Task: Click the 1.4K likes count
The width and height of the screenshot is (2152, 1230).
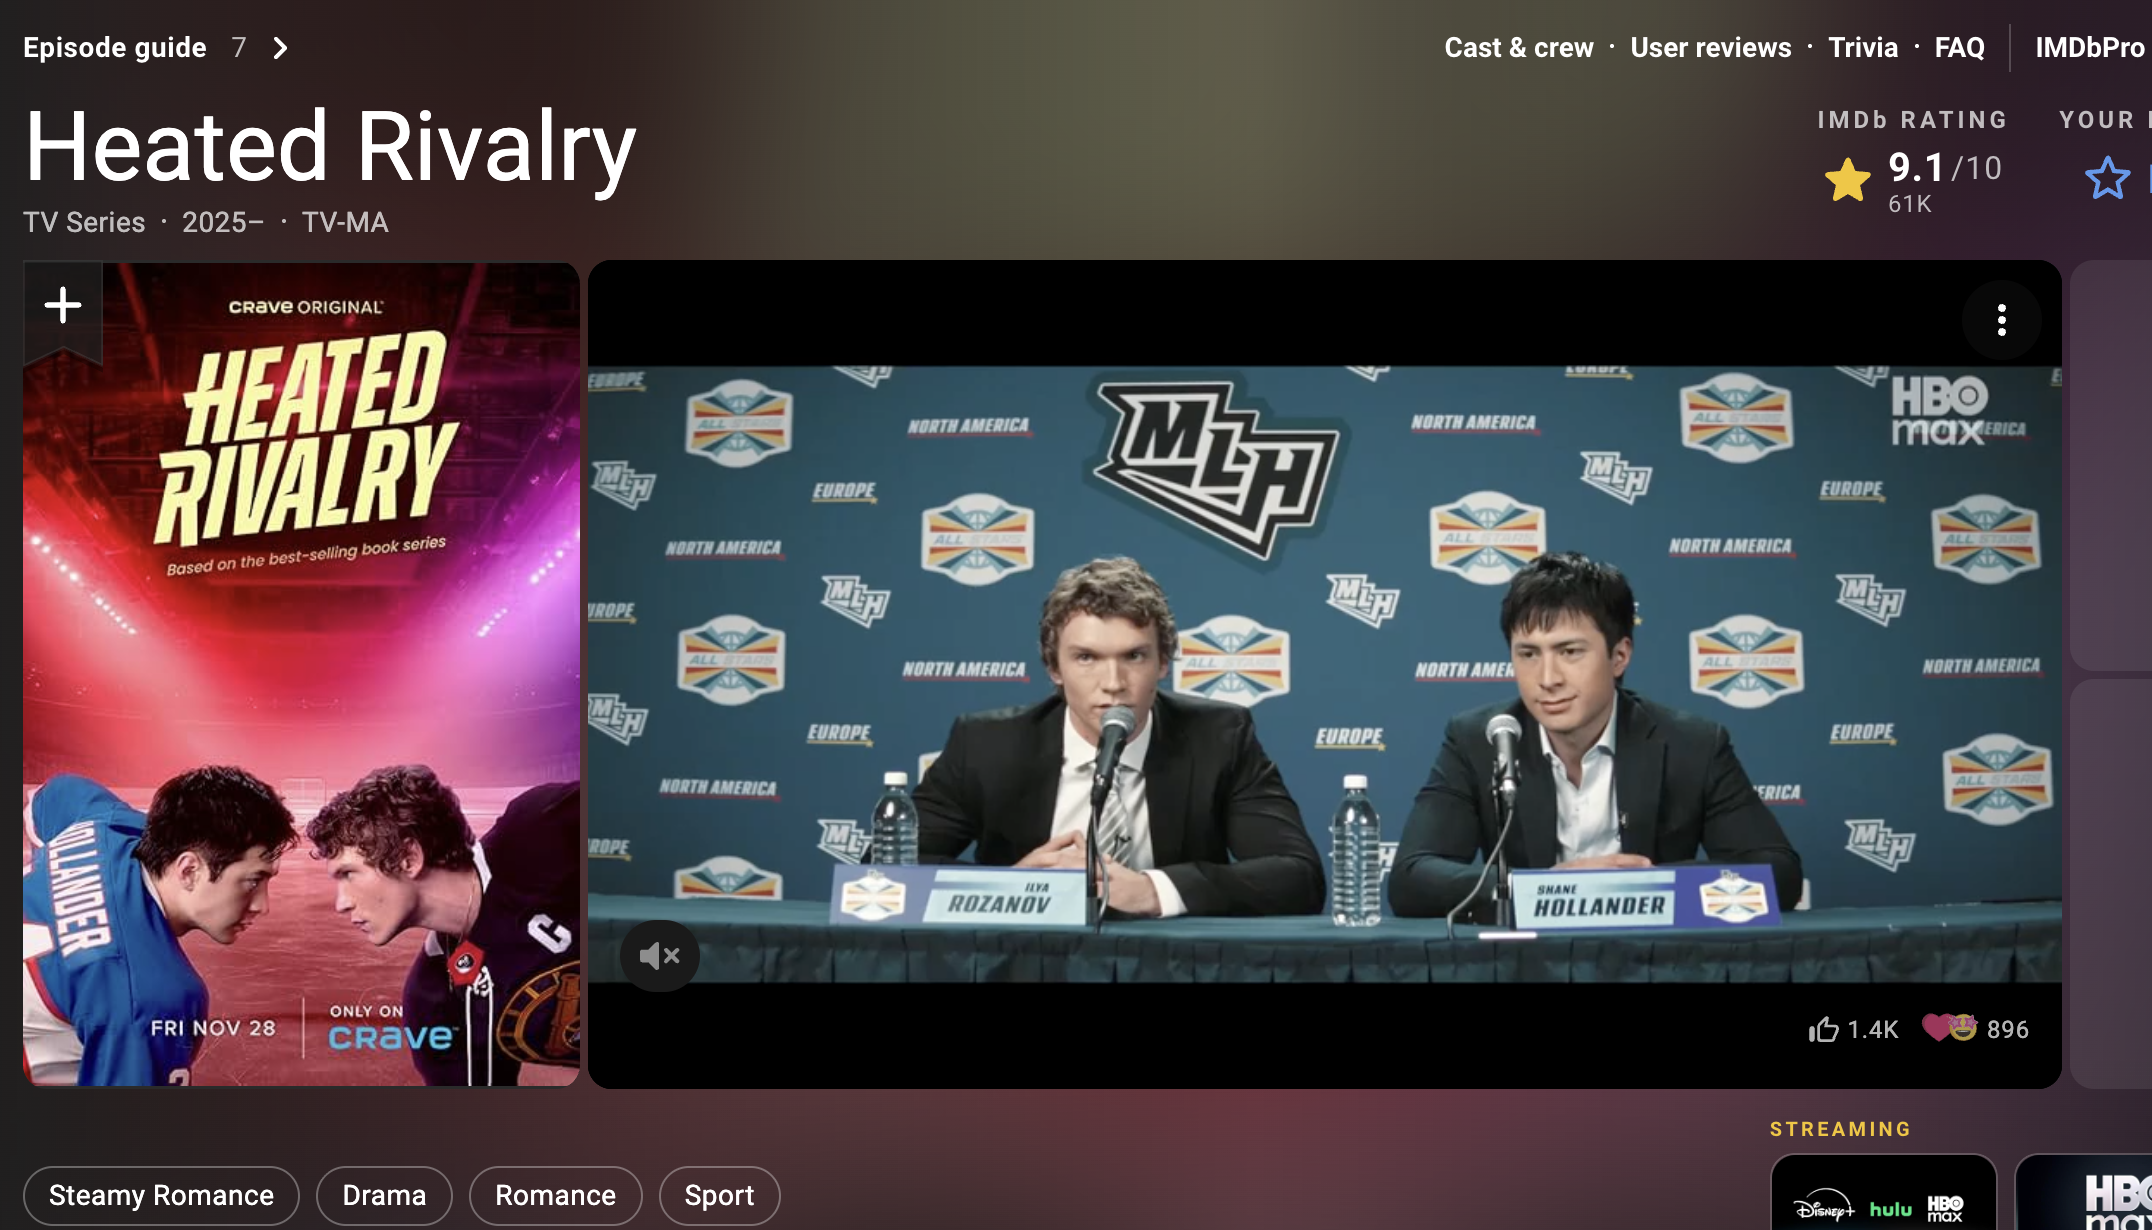Action: click(x=1873, y=1030)
